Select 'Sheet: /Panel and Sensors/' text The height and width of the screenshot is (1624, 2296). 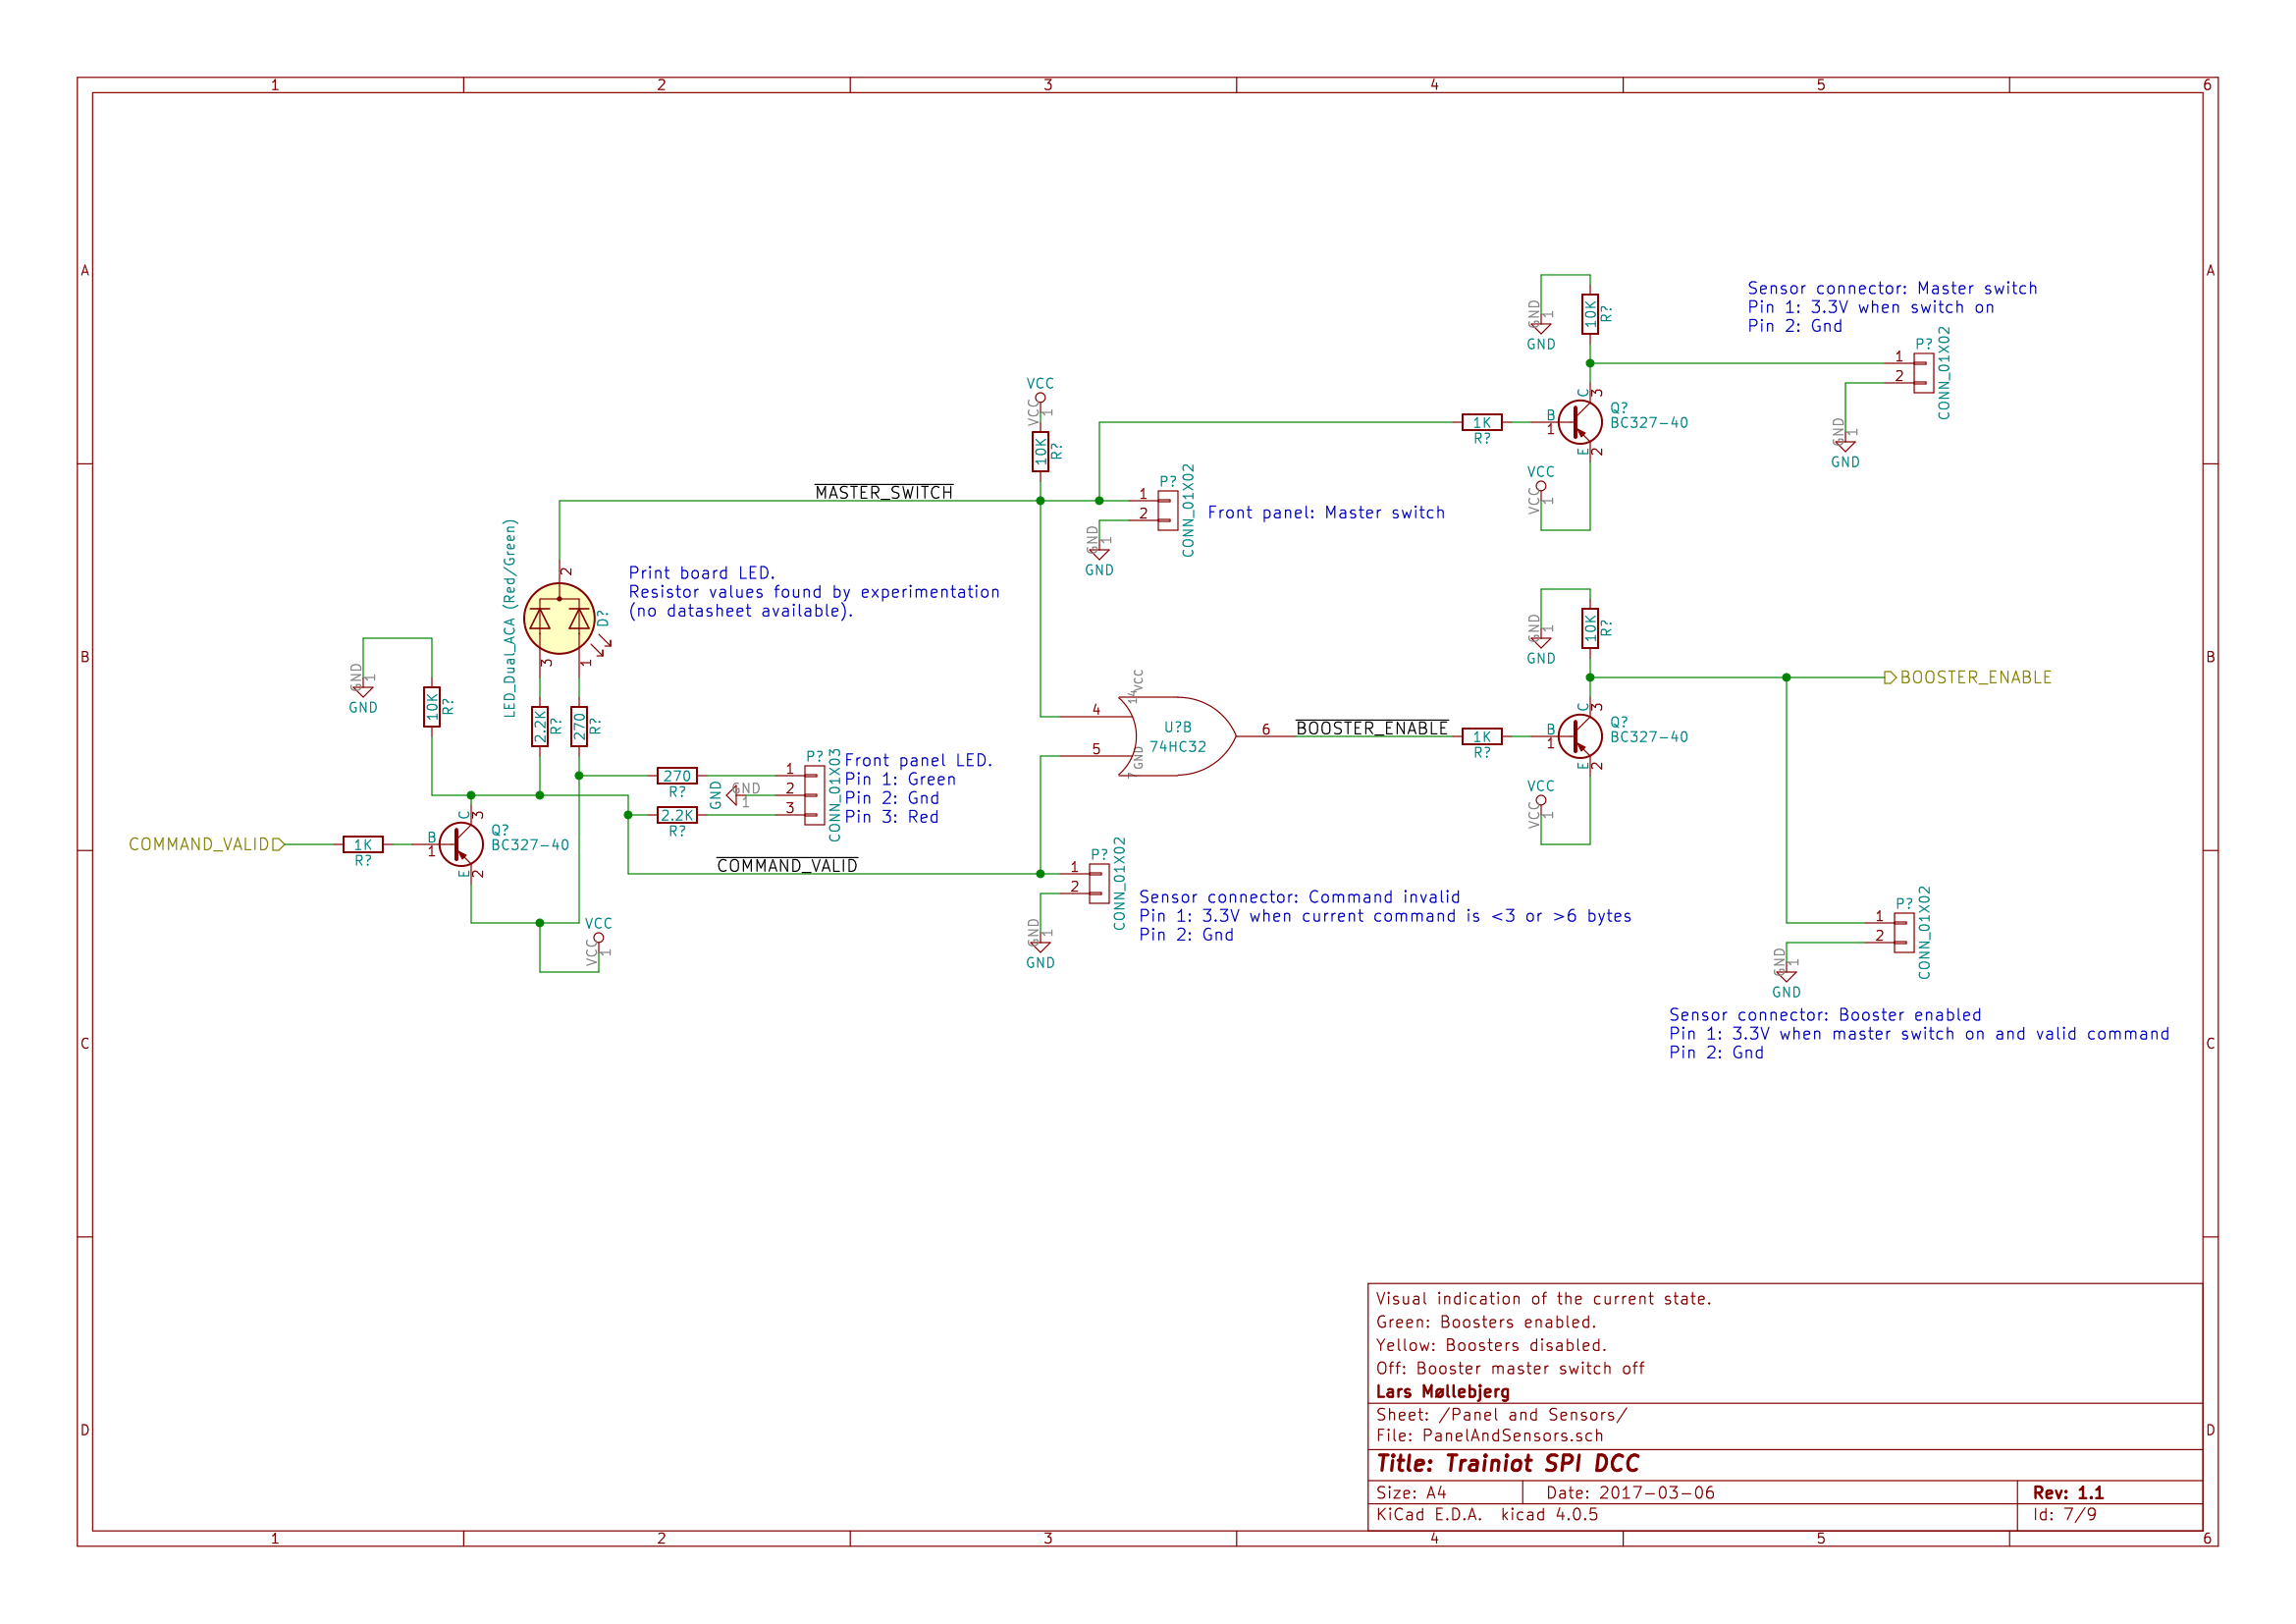point(1501,1415)
